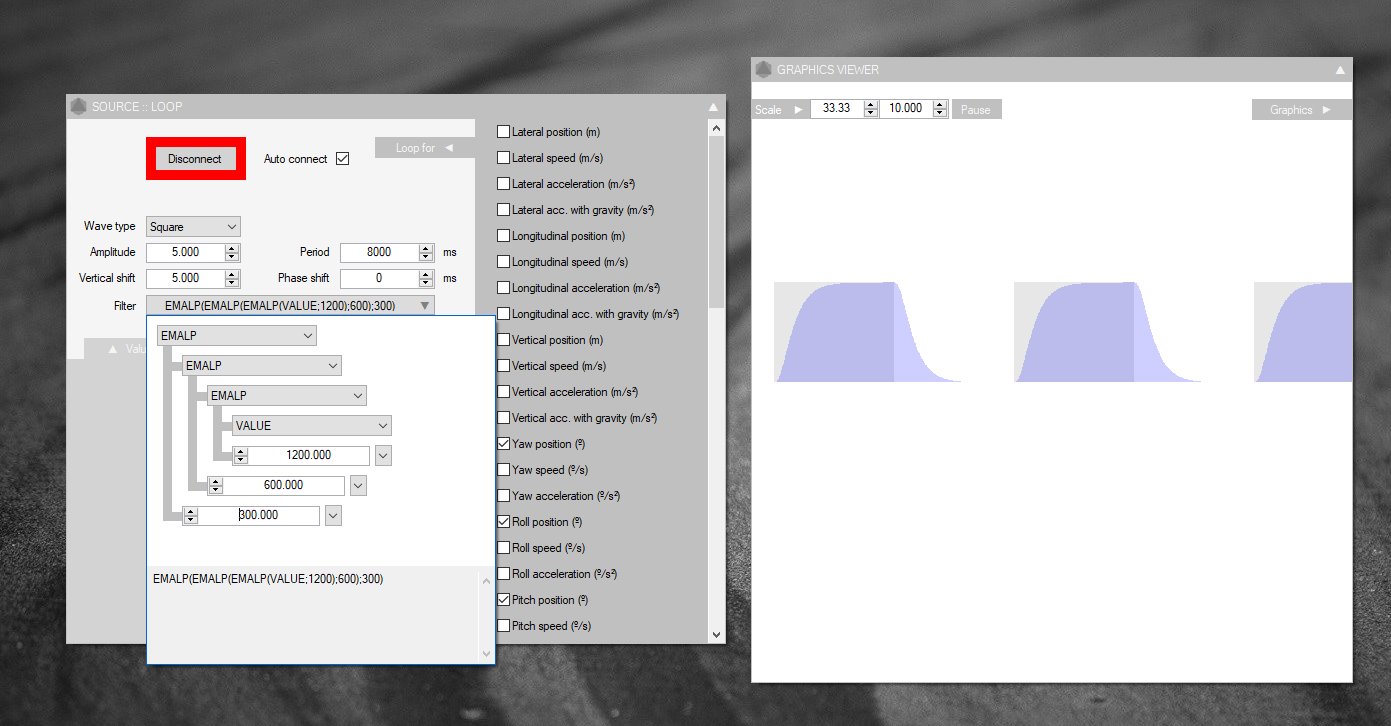The width and height of the screenshot is (1391, 726).
Task: Enable Lateral speed (m/s) checkbox
Action: [504, 158]
